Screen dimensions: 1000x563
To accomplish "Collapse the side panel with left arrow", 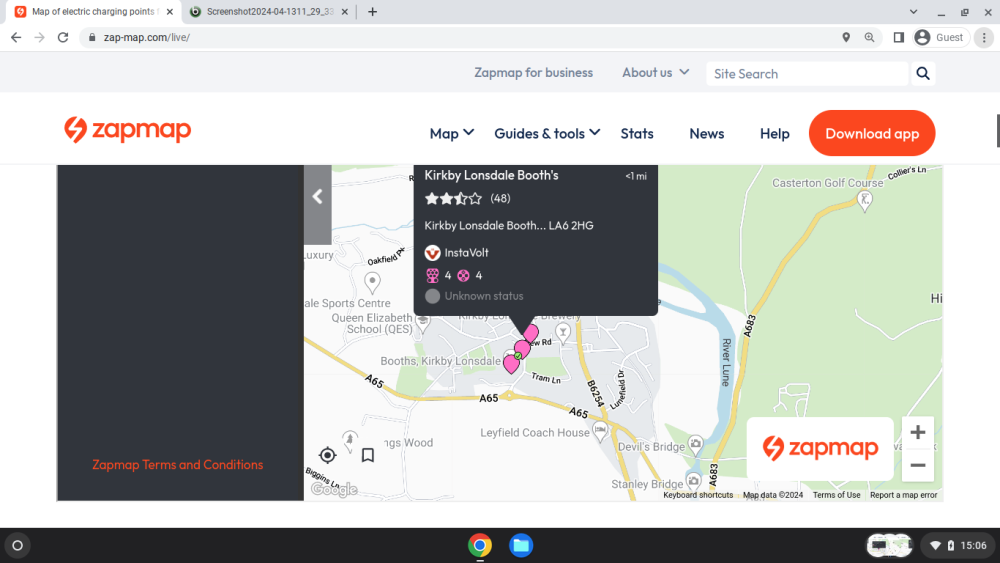I will 318,196.
